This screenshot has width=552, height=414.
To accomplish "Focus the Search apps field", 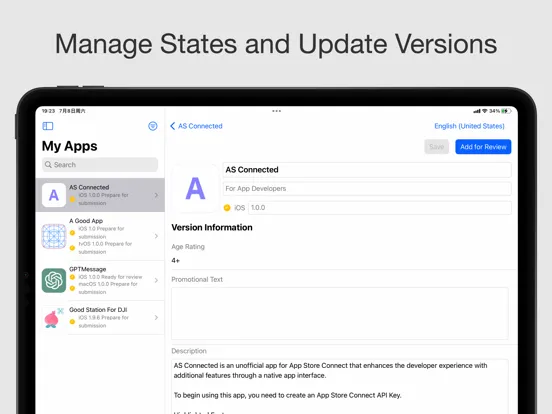I will point(100,164).
